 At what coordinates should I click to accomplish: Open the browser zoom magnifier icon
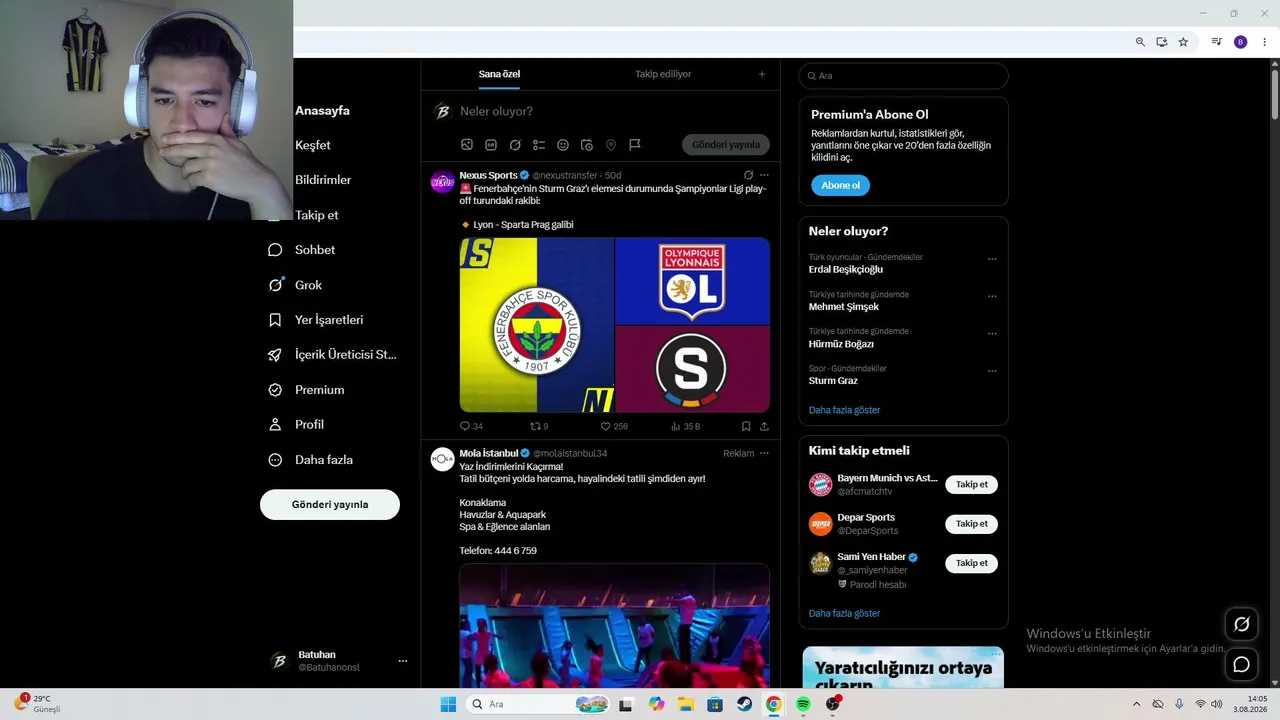(x=1140, y=42)
